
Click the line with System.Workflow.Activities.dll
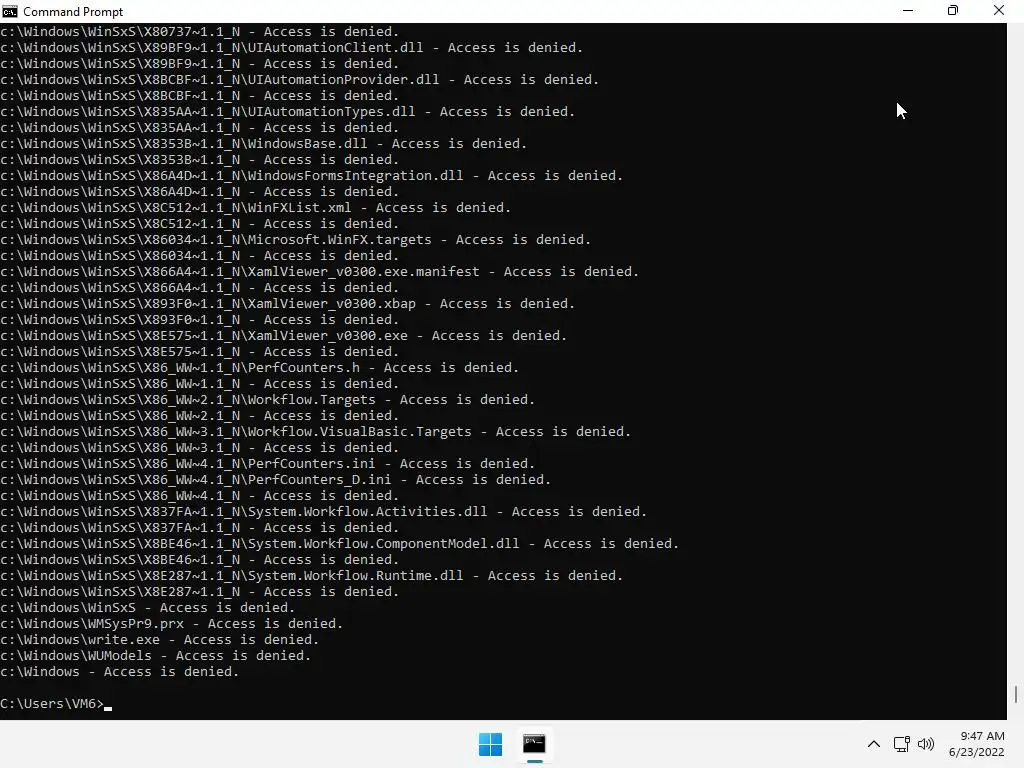[323, 512]
